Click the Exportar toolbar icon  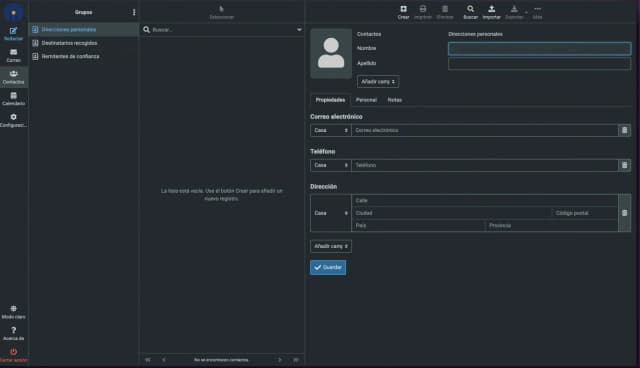click(514, 12)
